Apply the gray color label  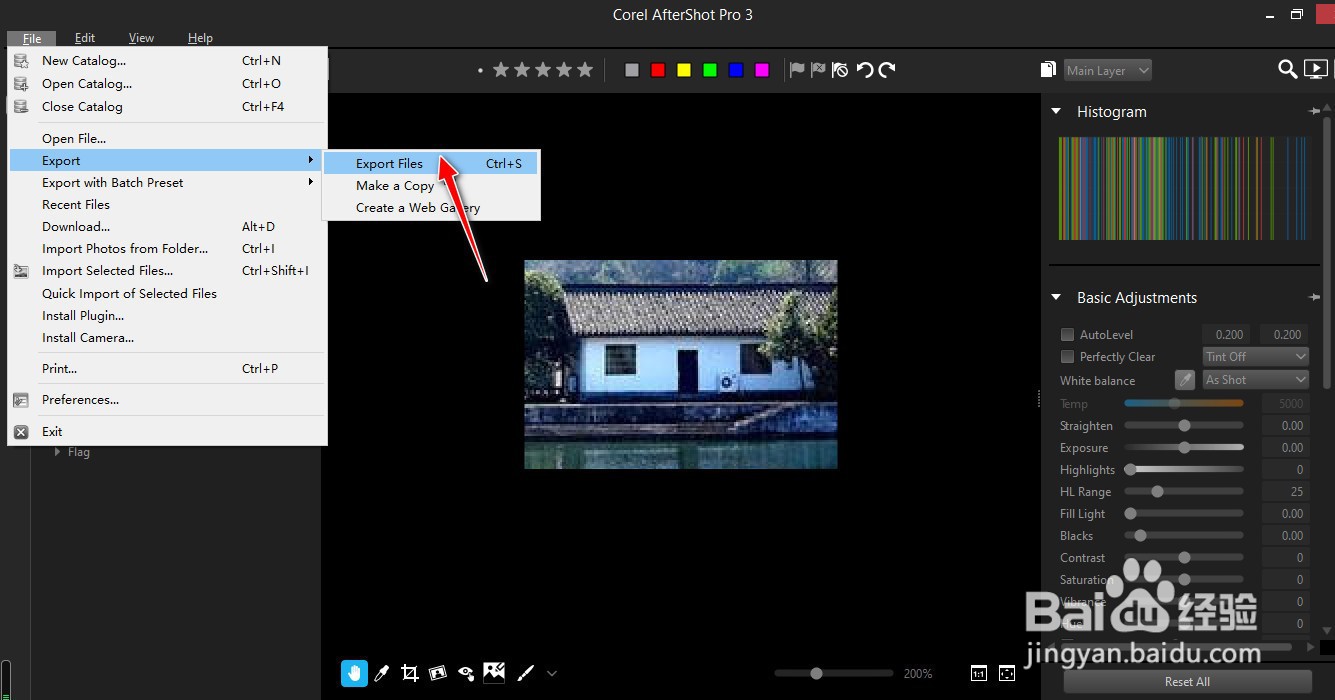(x=632, y=70)
